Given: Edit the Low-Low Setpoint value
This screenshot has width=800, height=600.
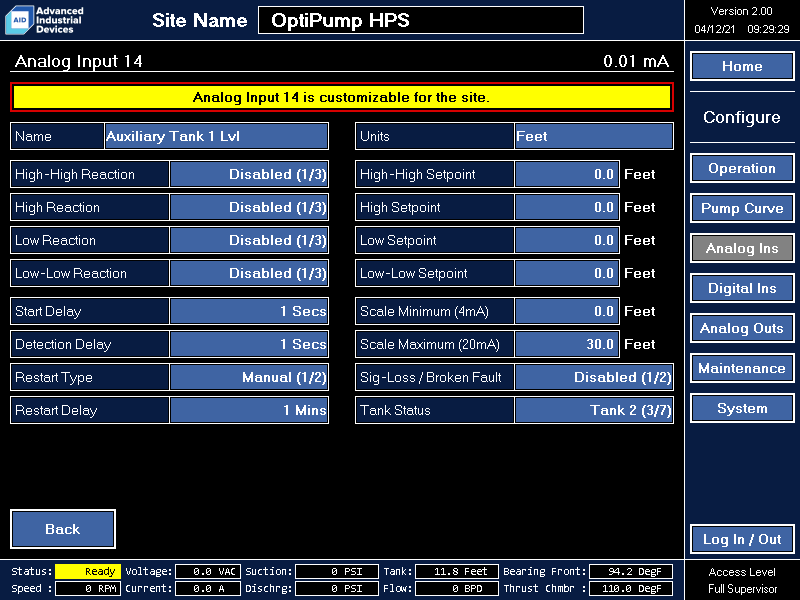Looking at the screenshot, I should point(567,273).
